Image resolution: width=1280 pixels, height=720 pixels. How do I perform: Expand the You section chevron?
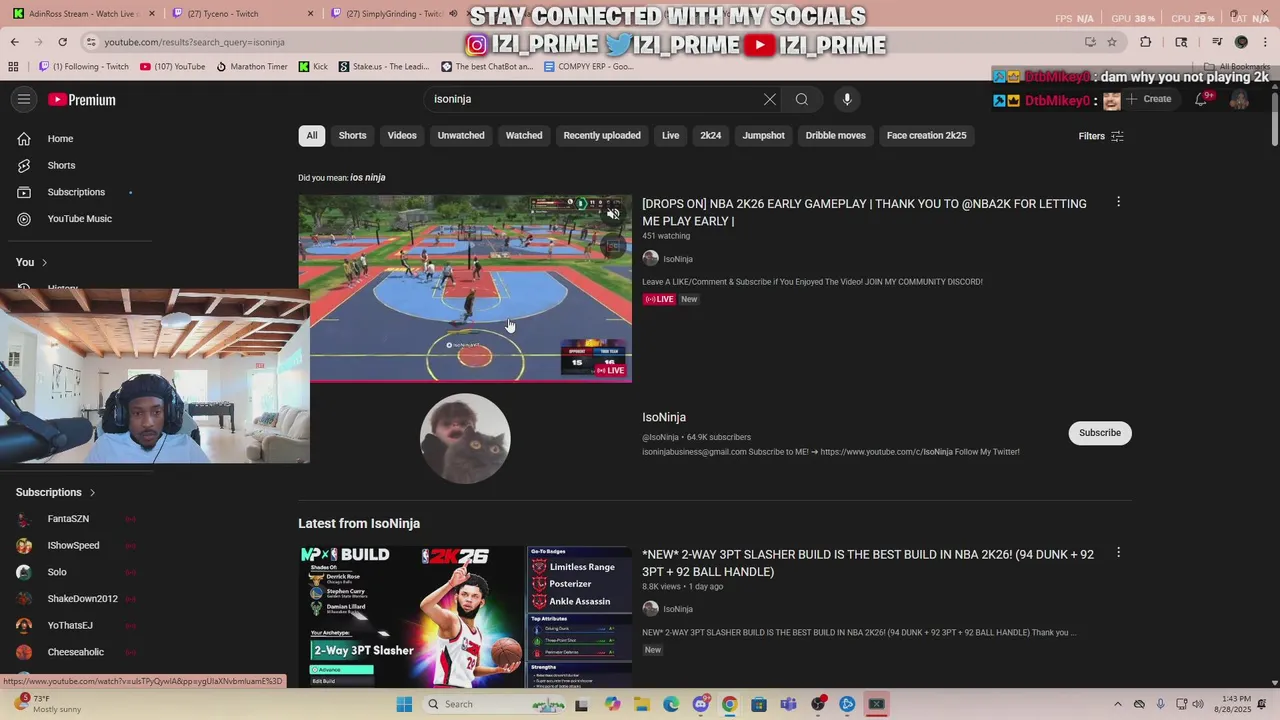[44, 262]
